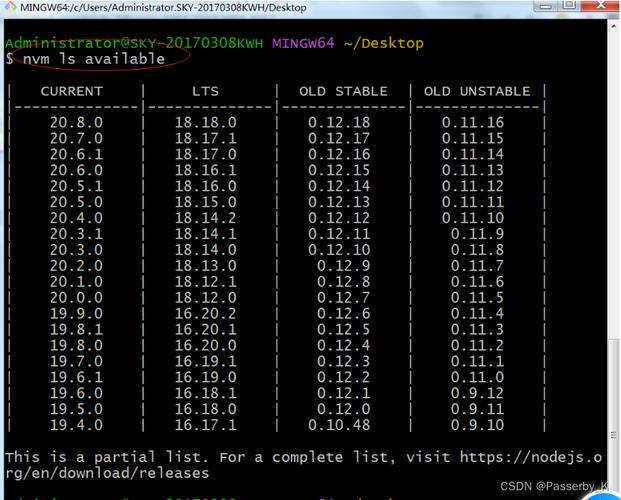Viewport: 621px width, 500px height.
Task: Click version 20.4.0
Action: pyautogui.click(x=76, y=218)
